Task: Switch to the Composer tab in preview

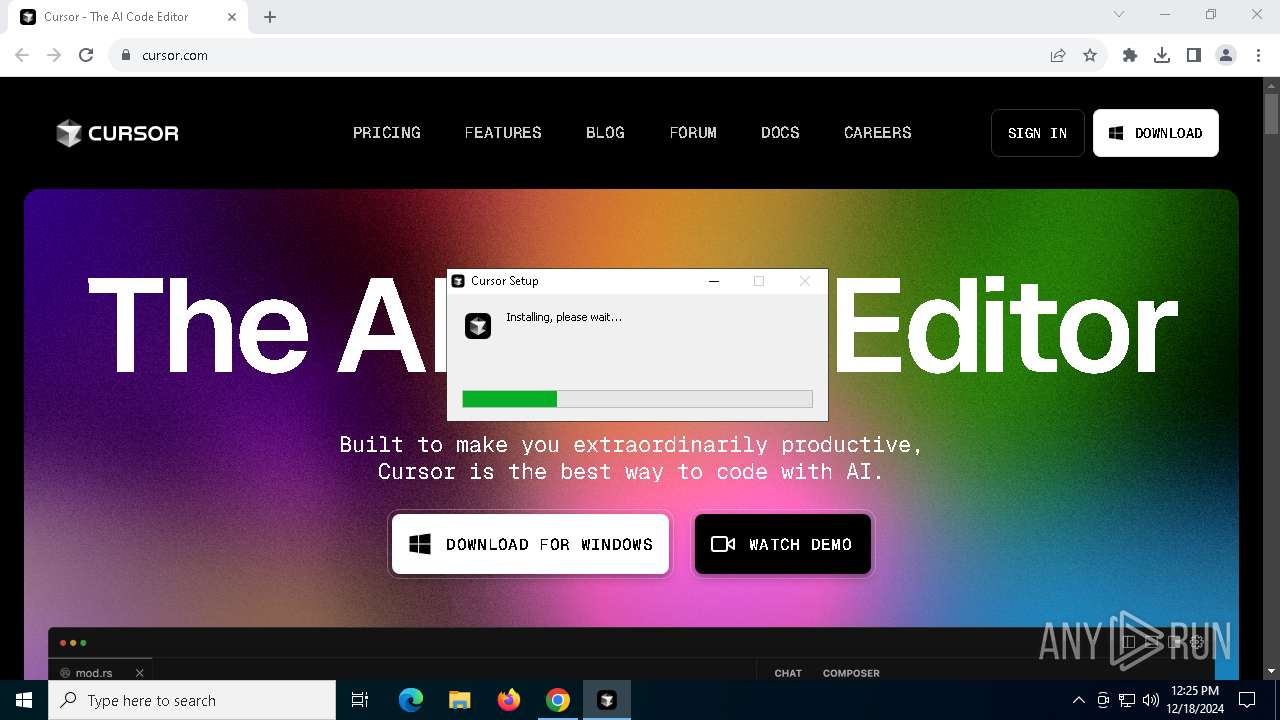Action: pos(851,673)
